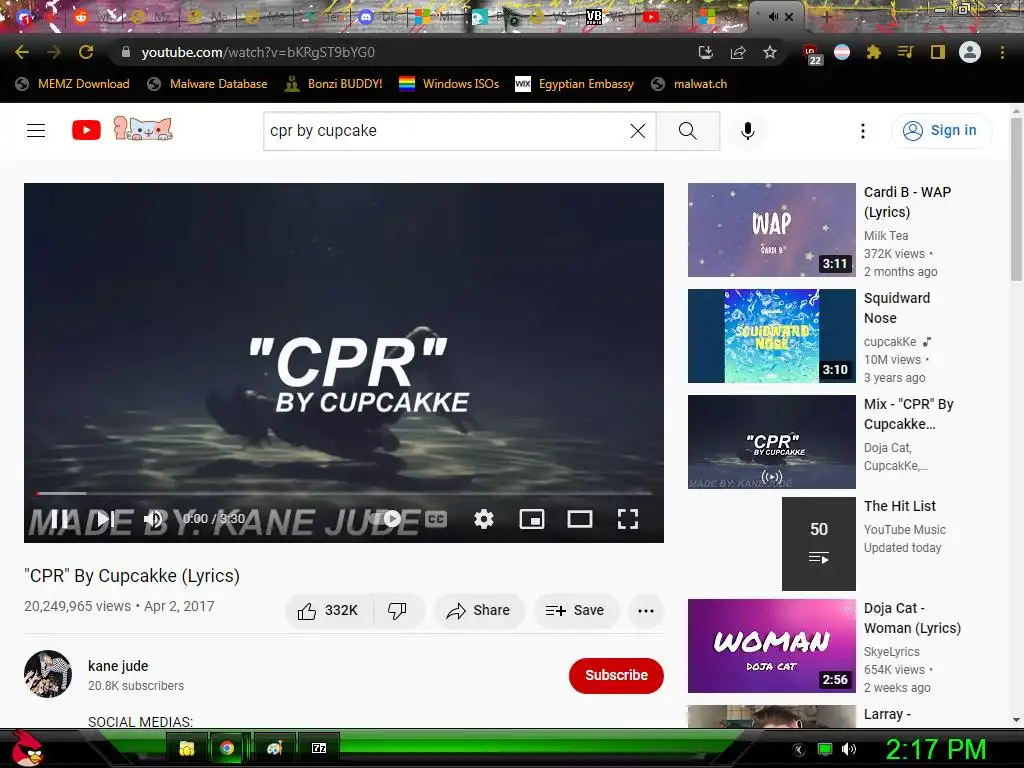Open Chrome's three-dot menu
Image resolution: width=1024 pixels, height=768 pixels.
[x=1002, y=52]
